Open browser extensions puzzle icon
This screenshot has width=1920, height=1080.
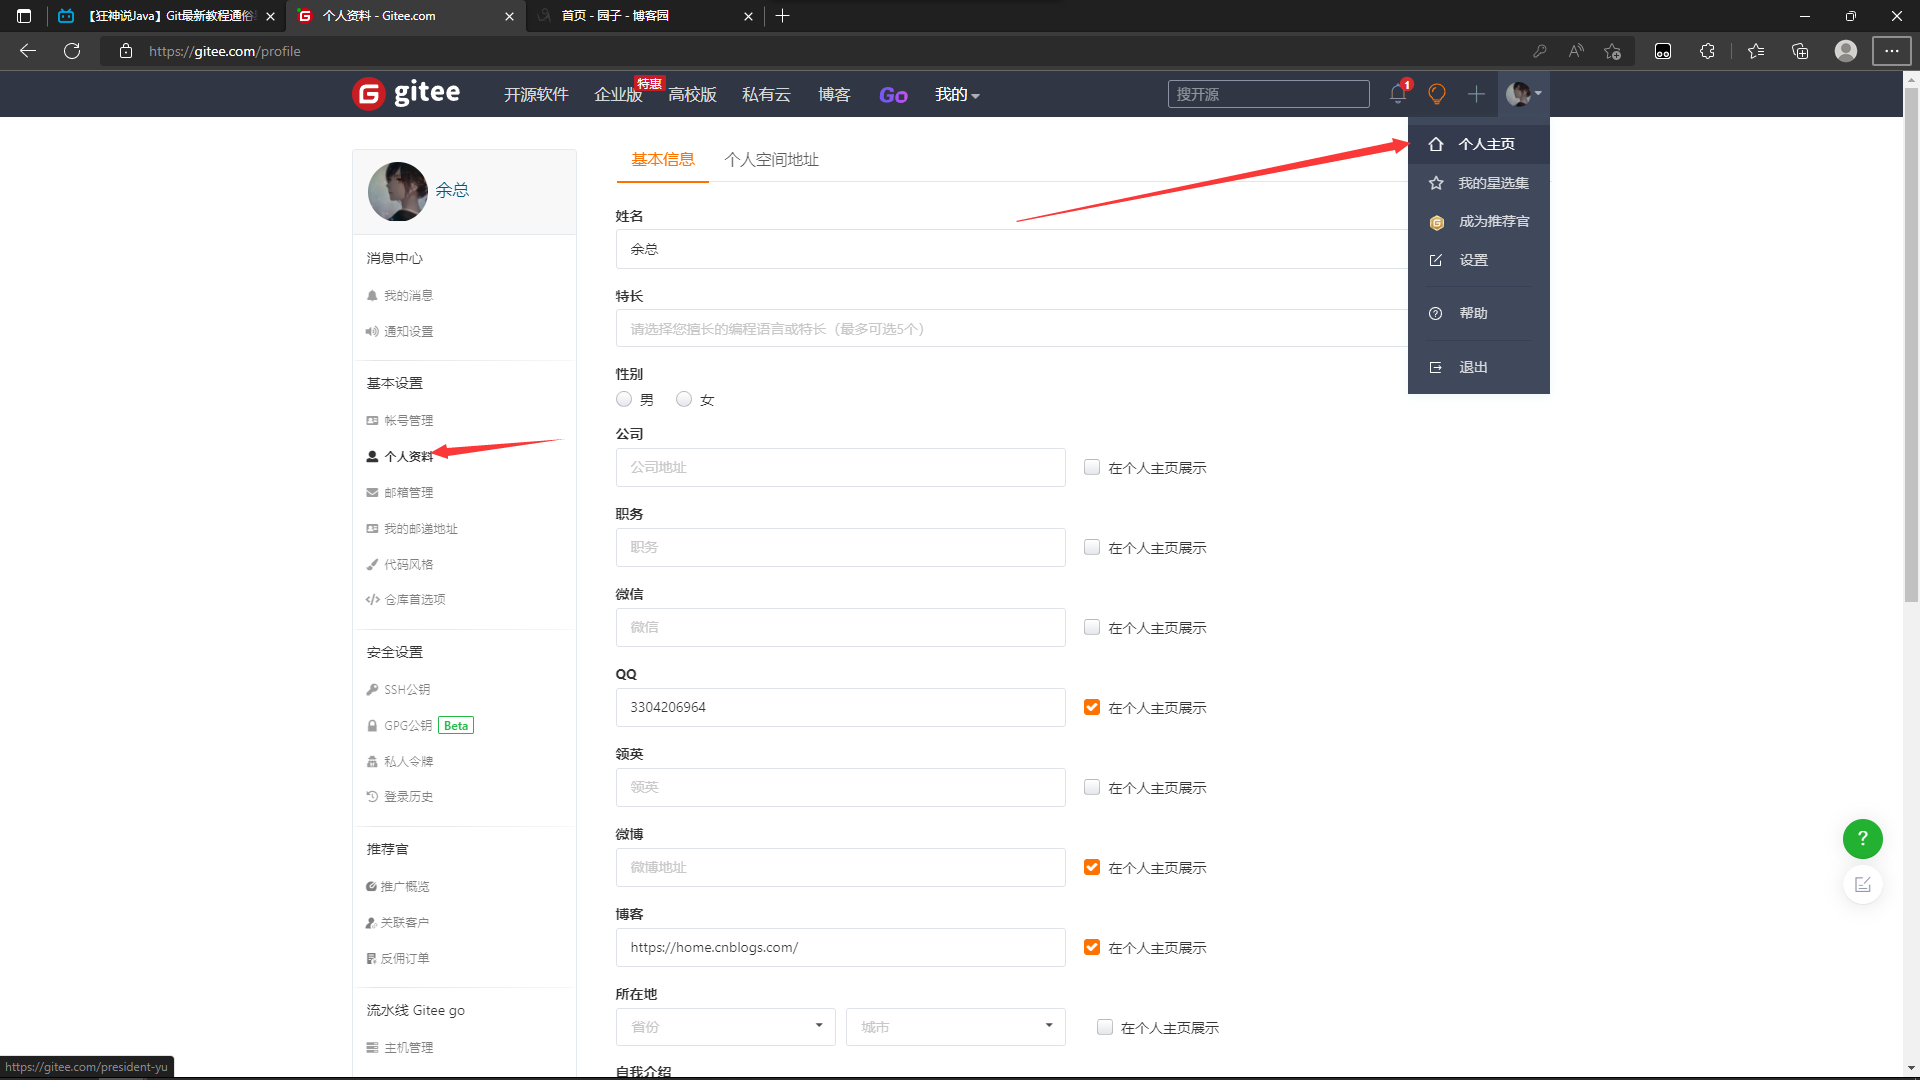(1707, 51)
